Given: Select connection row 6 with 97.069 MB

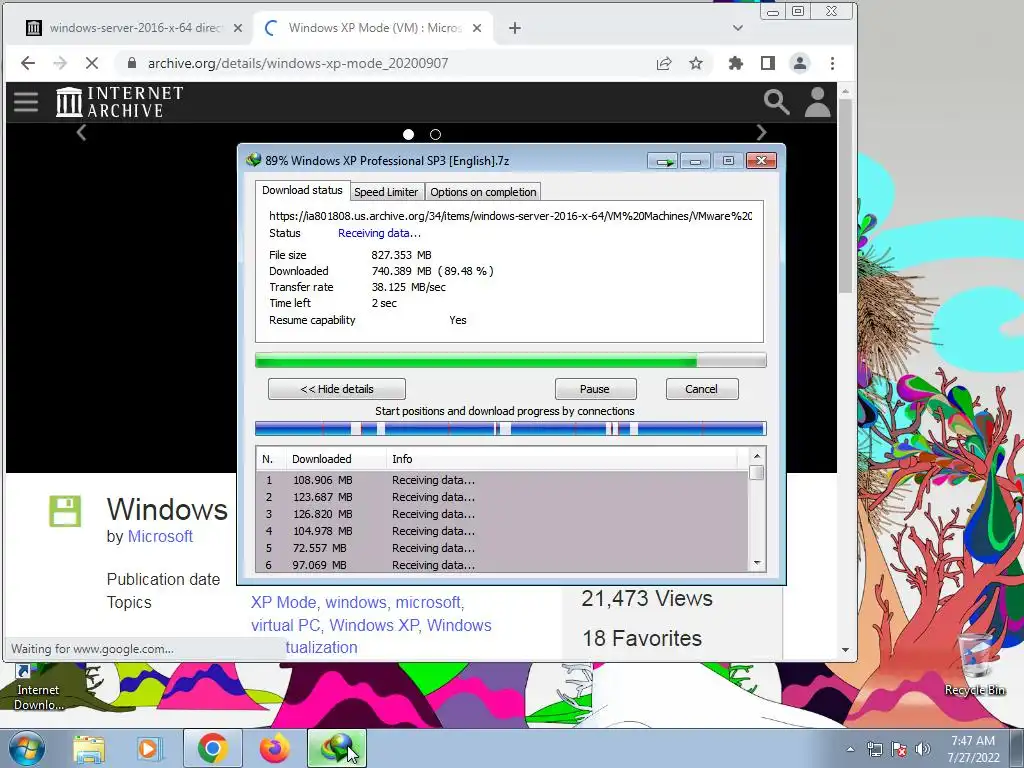Looking at the screenshot, I should pyautogui.click(x=502, y=565).
